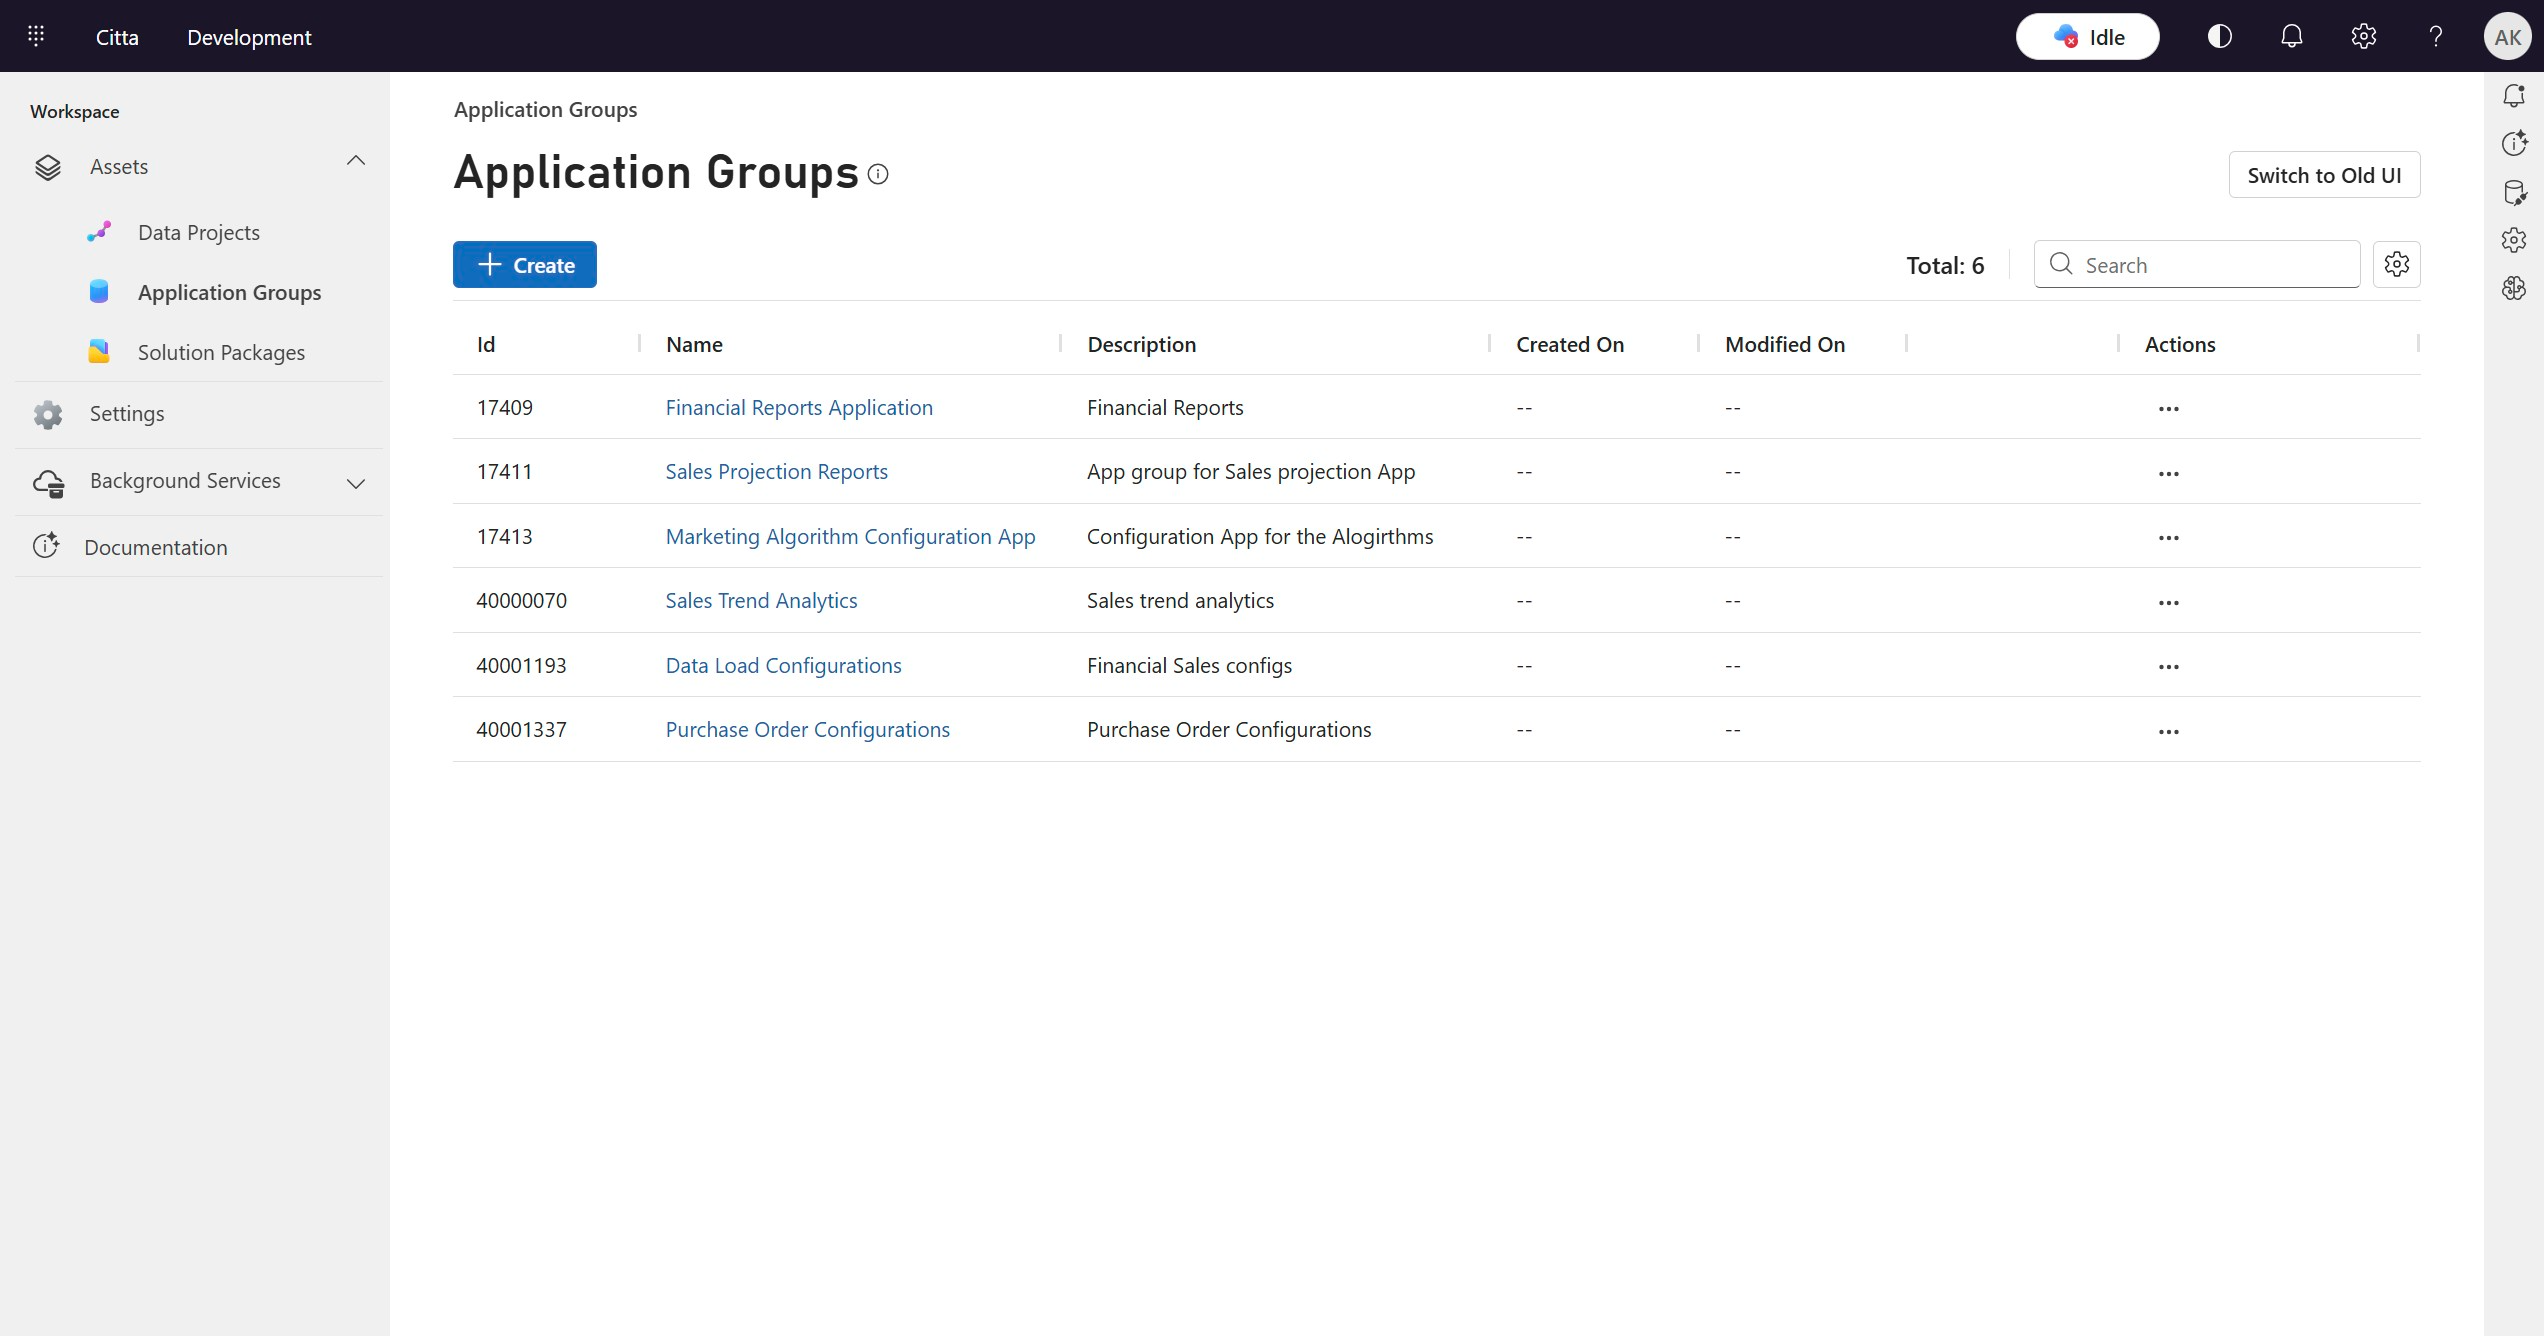Open the AK user avatar menu
2544x1336 pixels.
2507,37
